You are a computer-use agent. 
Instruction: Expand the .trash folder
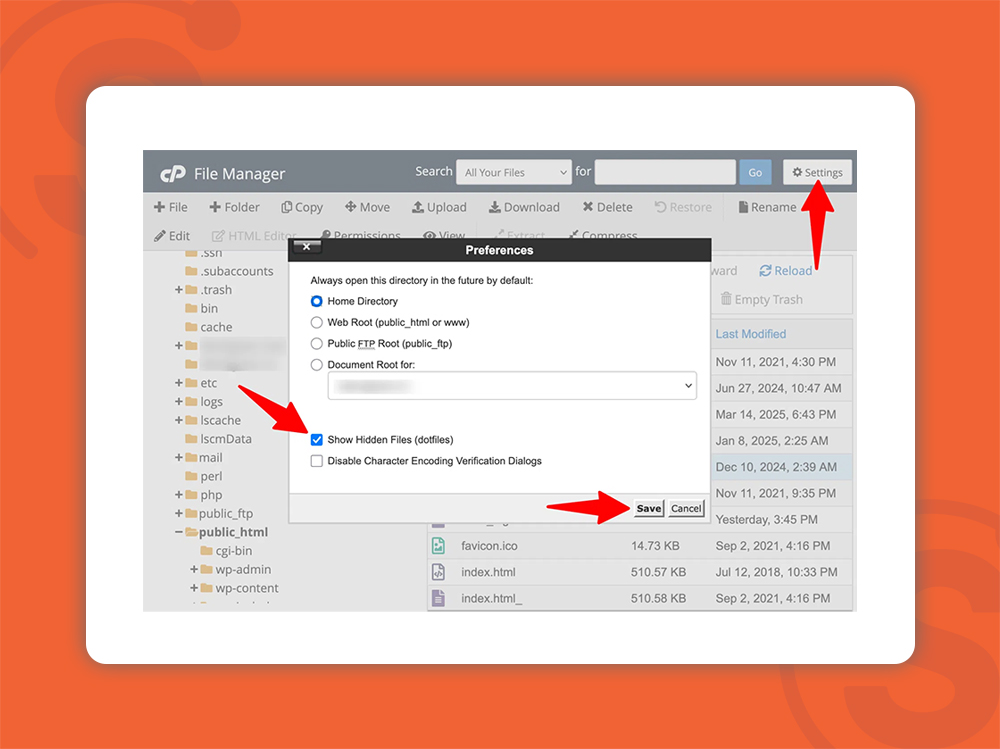pos(179,290)
